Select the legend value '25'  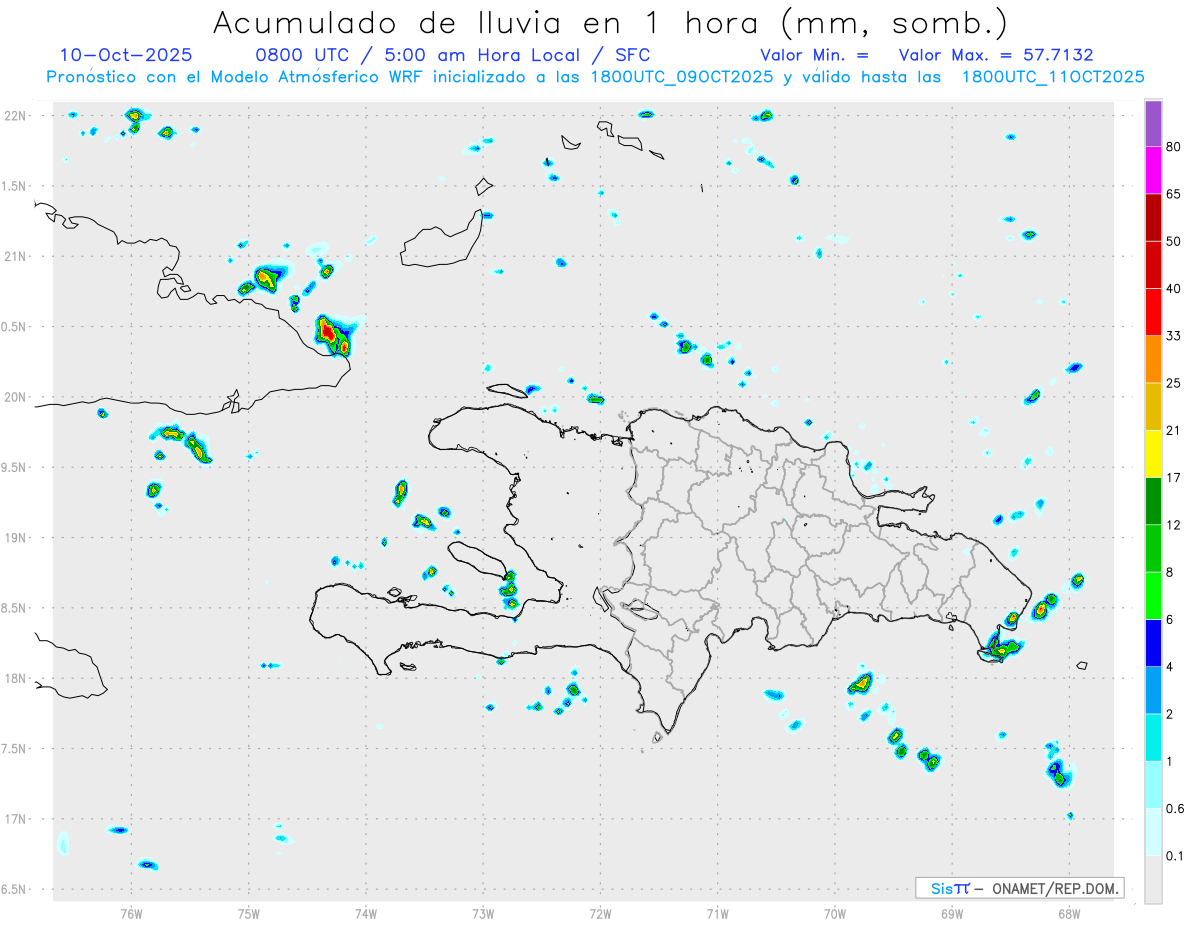(x=1174, y=383)
